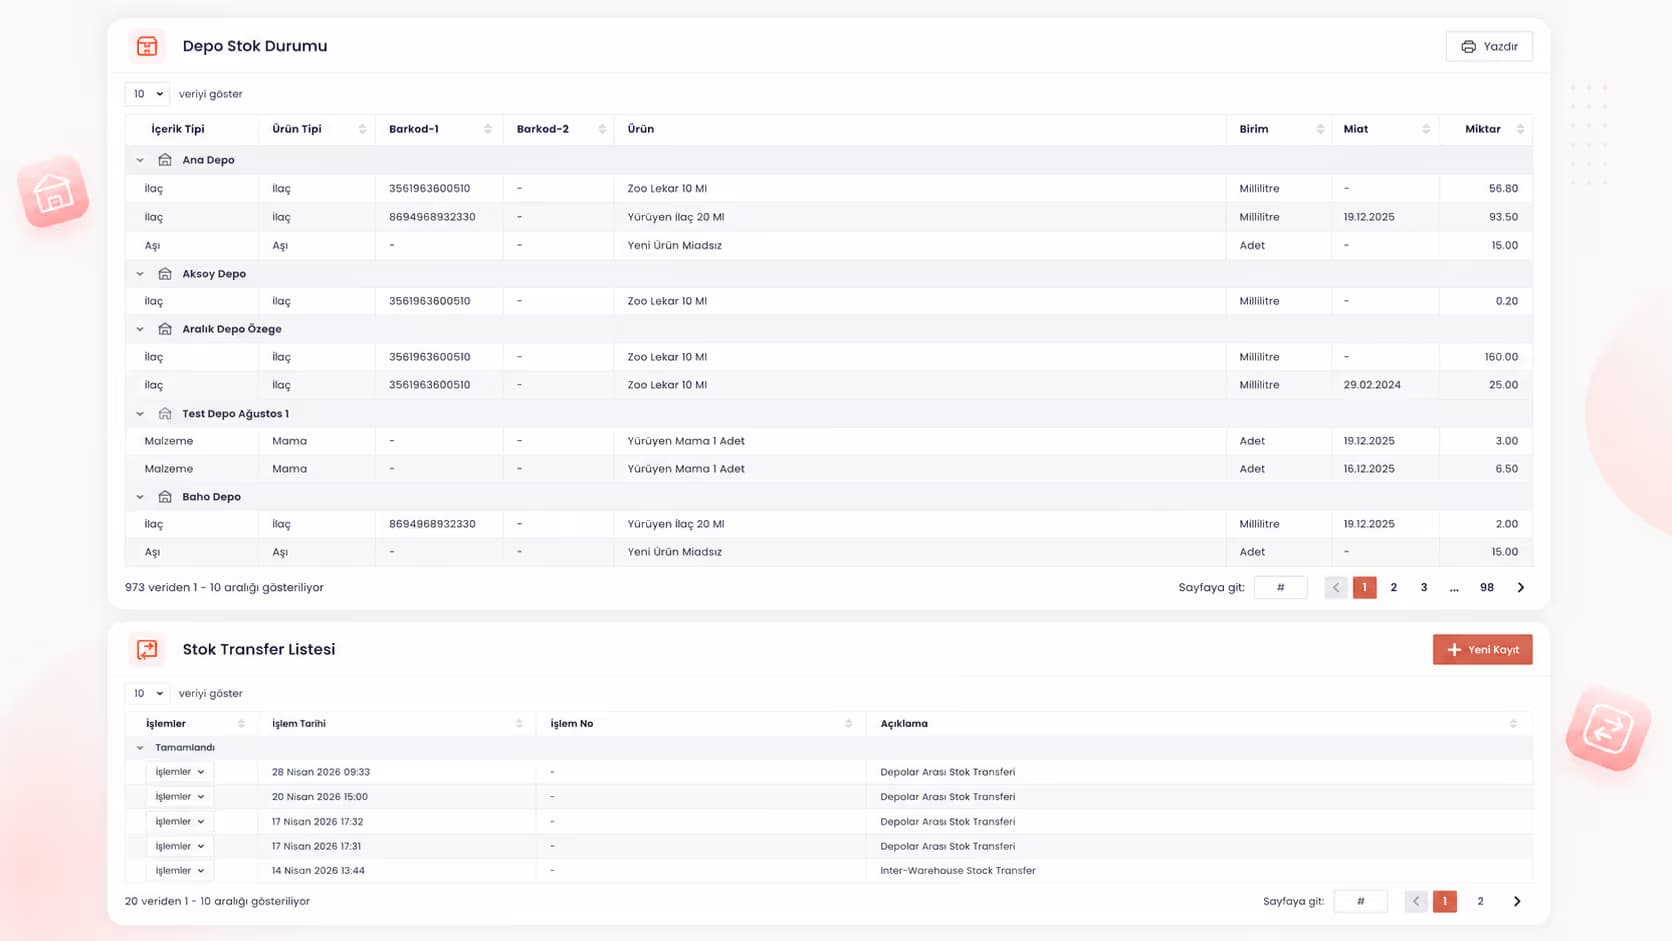Viewport: 1672px width, 941px height.
Task: Open İşlemler menu for 20 Nisan 2026 15:00
Action: [180, 797]
